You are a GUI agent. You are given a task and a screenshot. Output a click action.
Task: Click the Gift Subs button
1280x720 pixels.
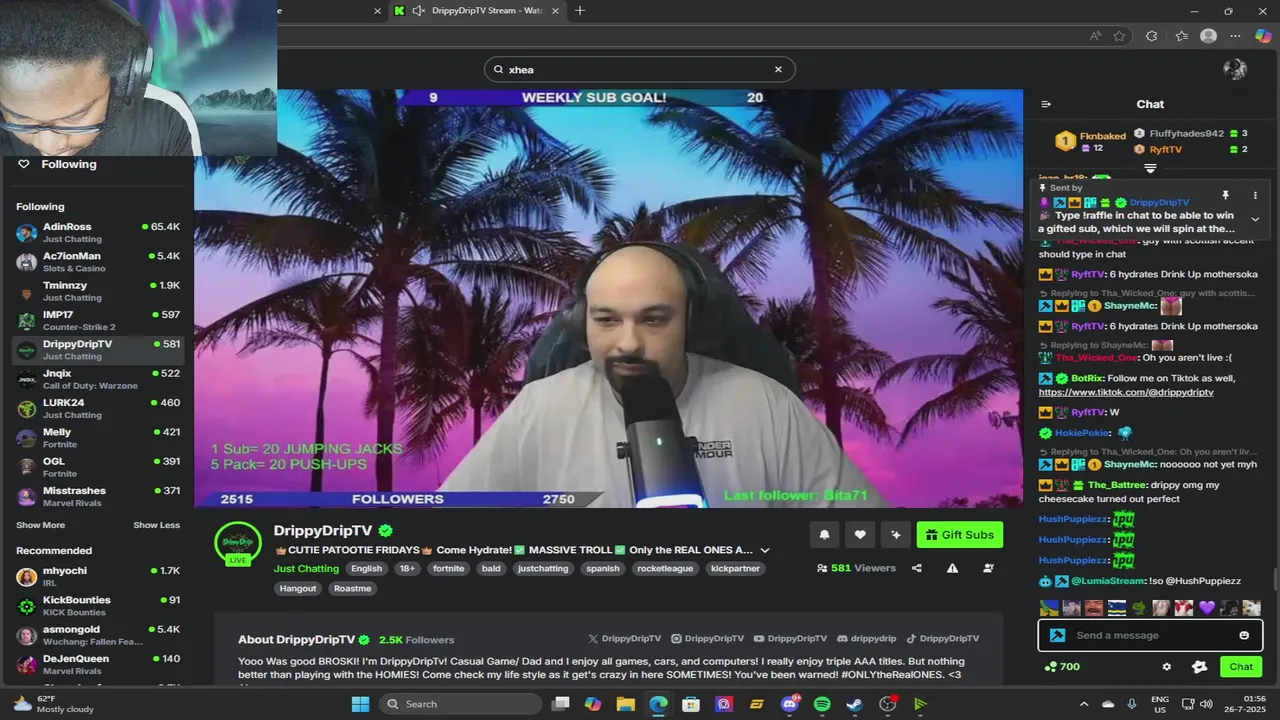960,535
